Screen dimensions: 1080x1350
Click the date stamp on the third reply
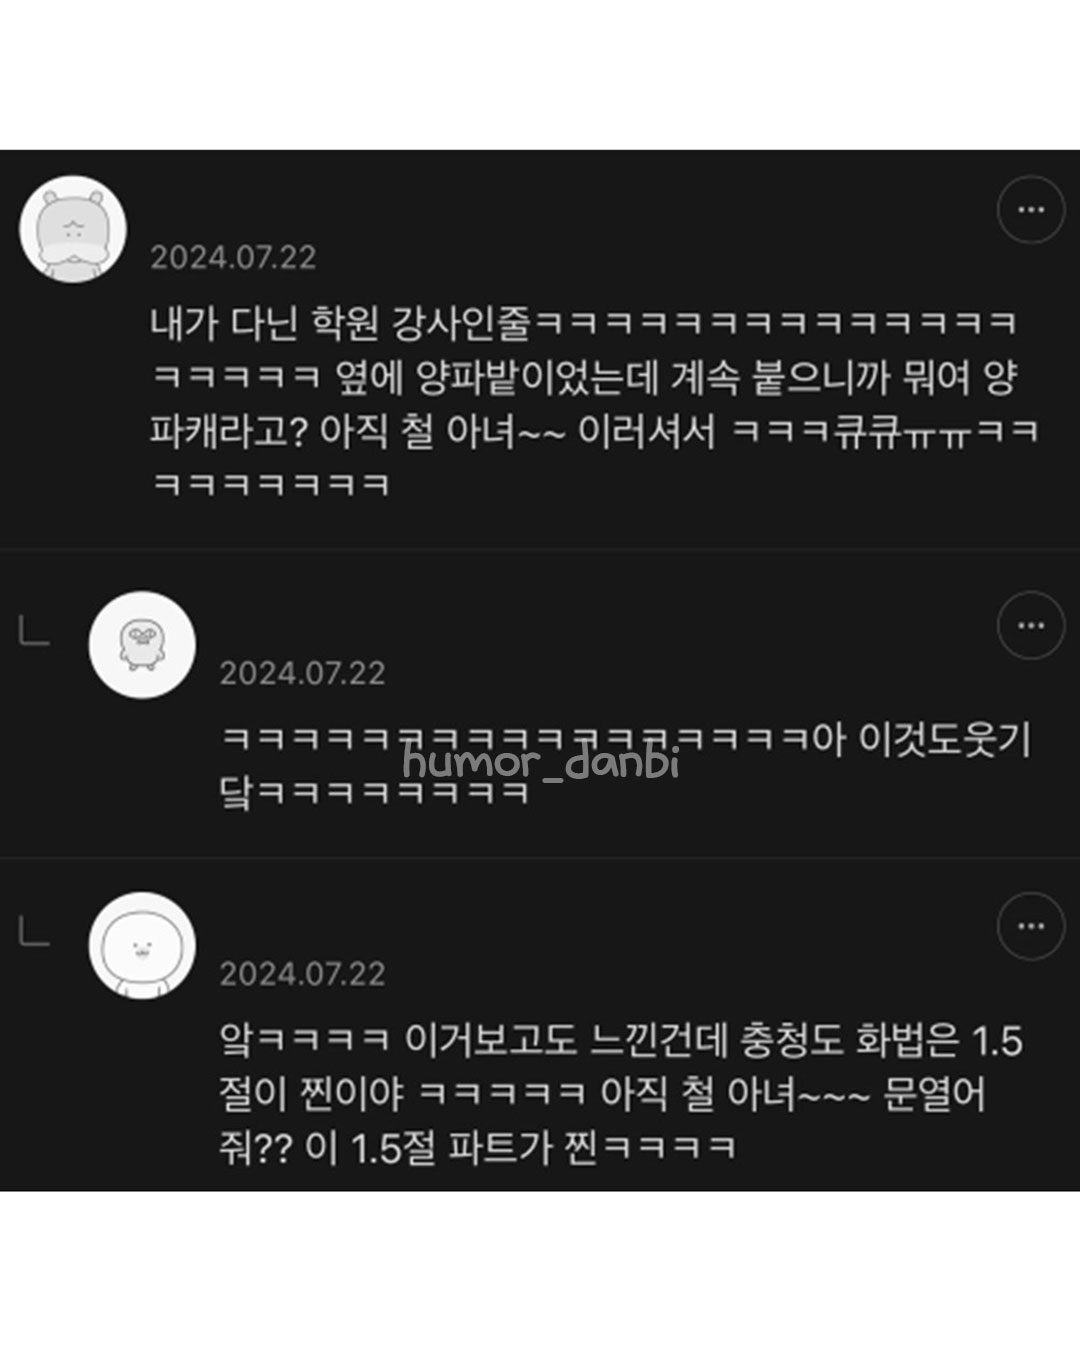(x=302, y=974)
